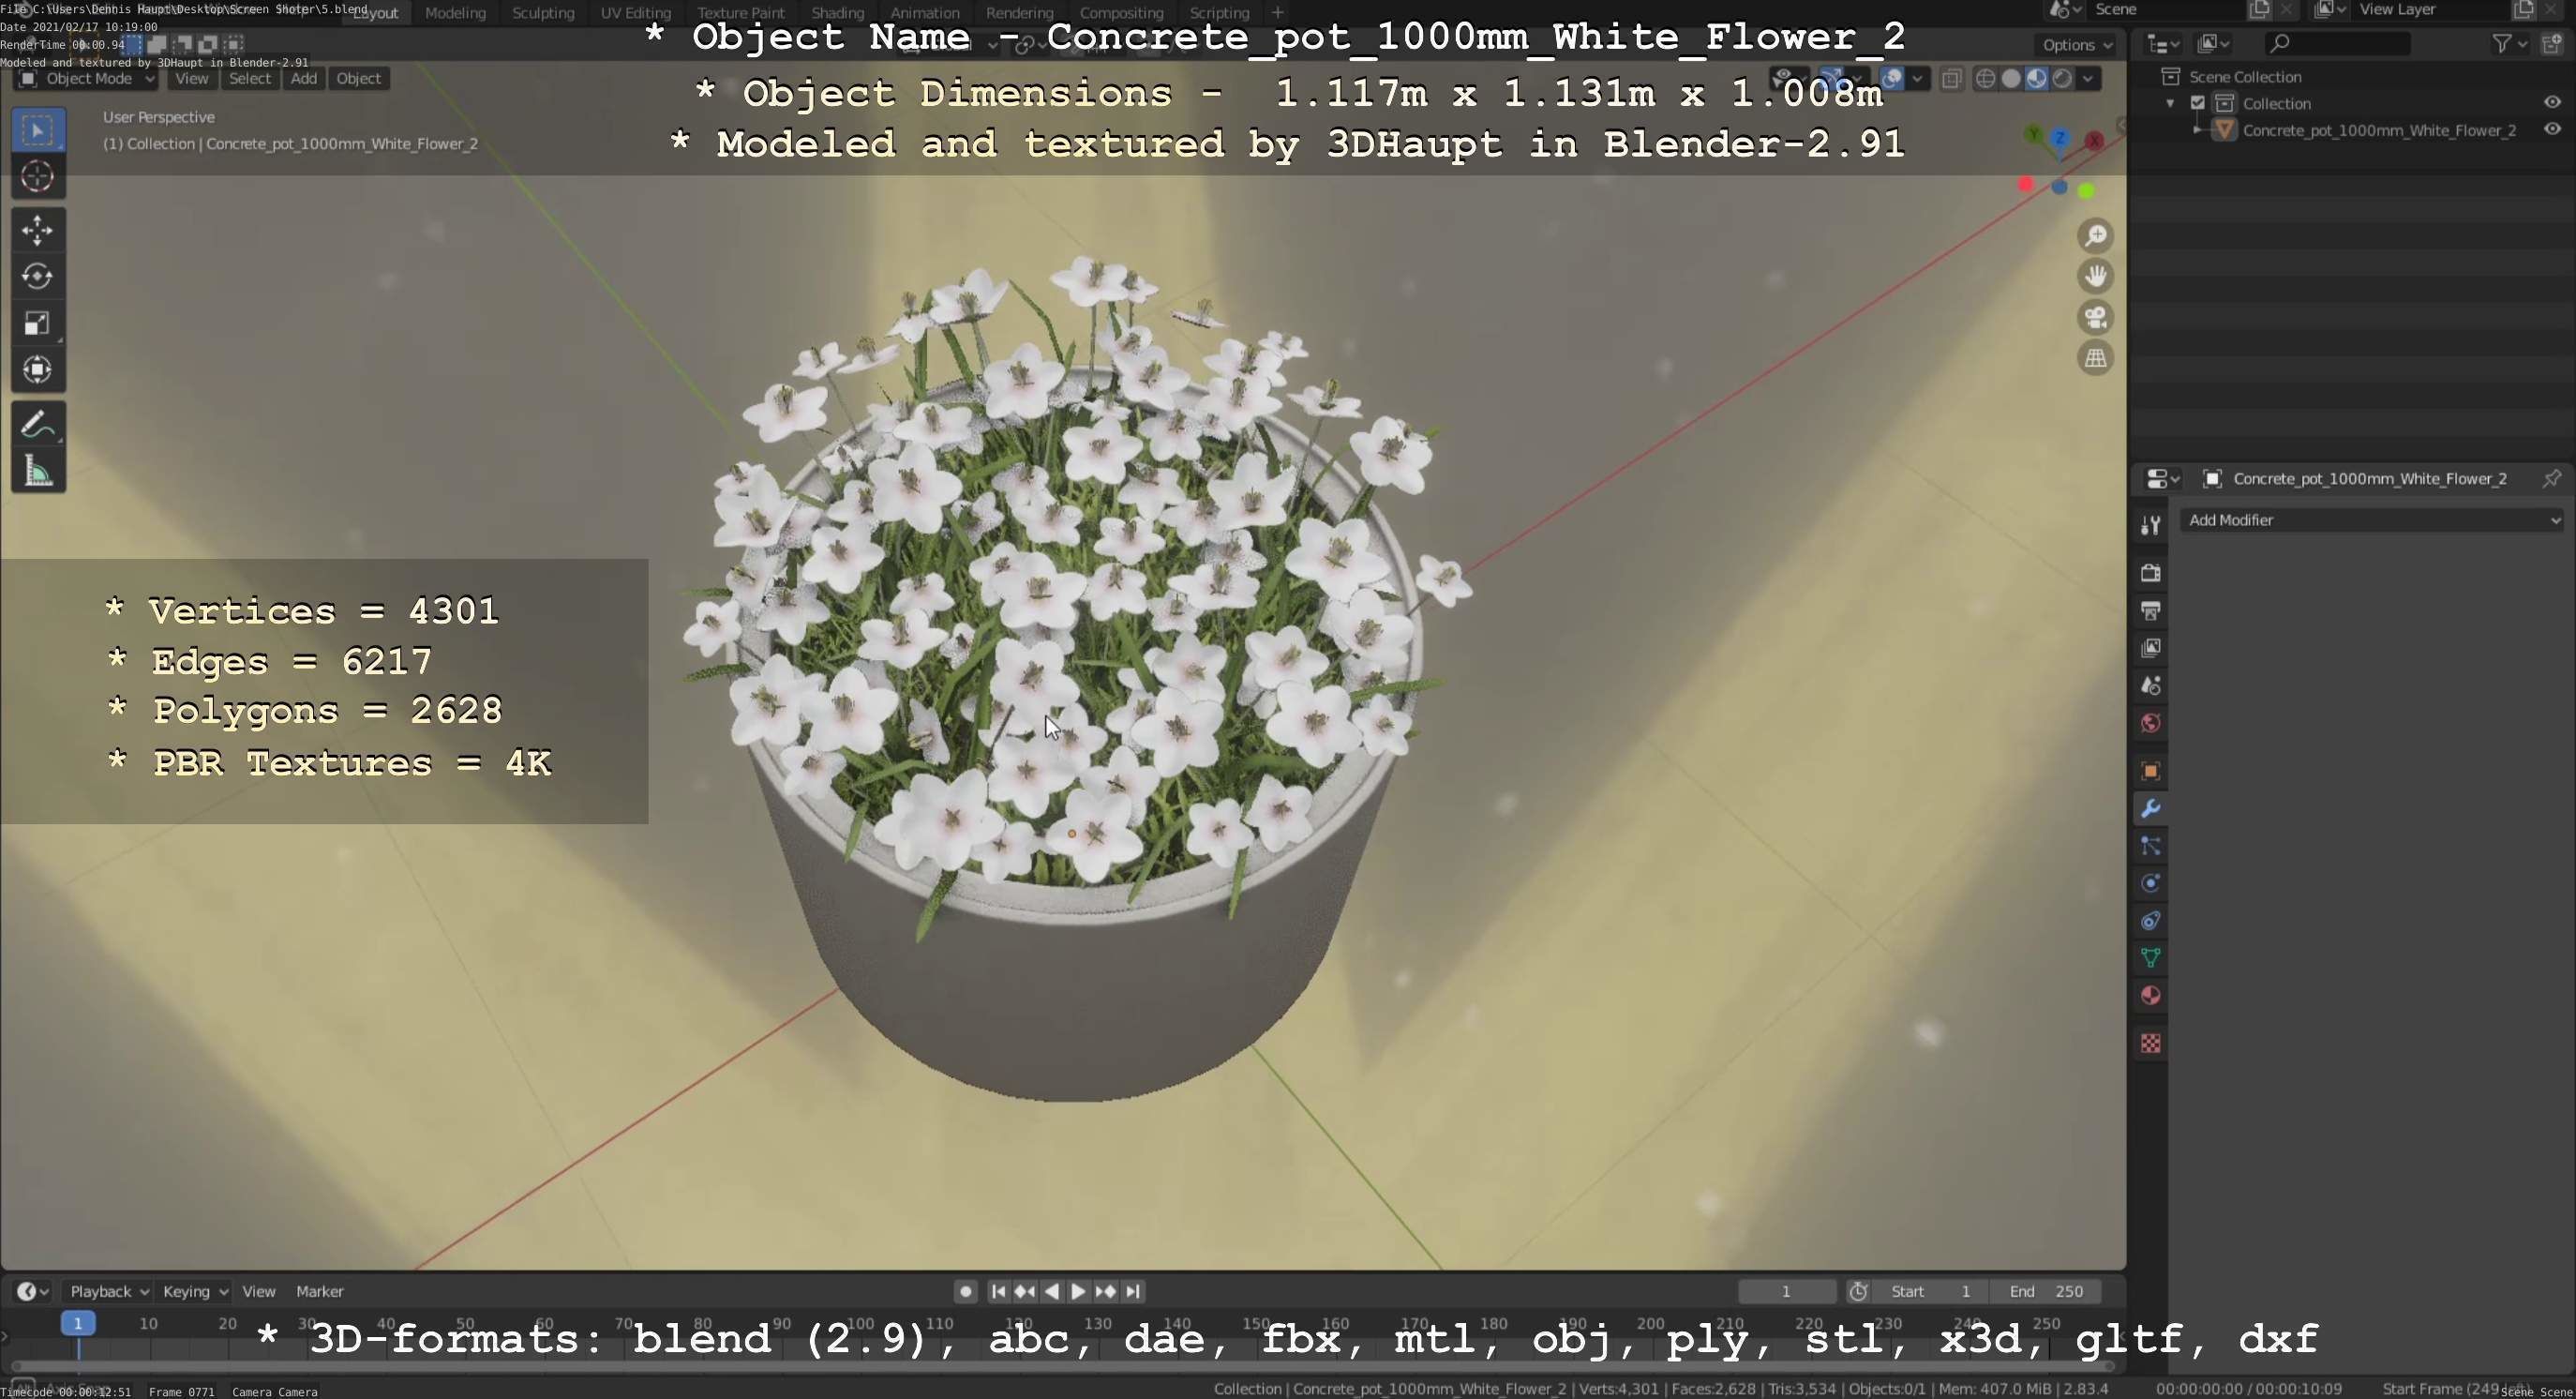Open viewport shading options dropdown arrow
This screenshot has width=2576, height=1399.
(2088, 79)
